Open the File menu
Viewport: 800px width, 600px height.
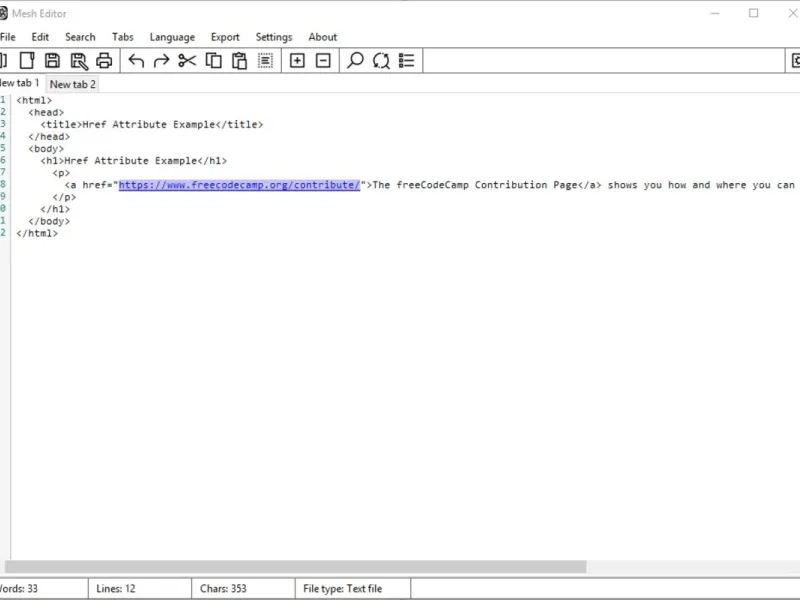point(8,37)
